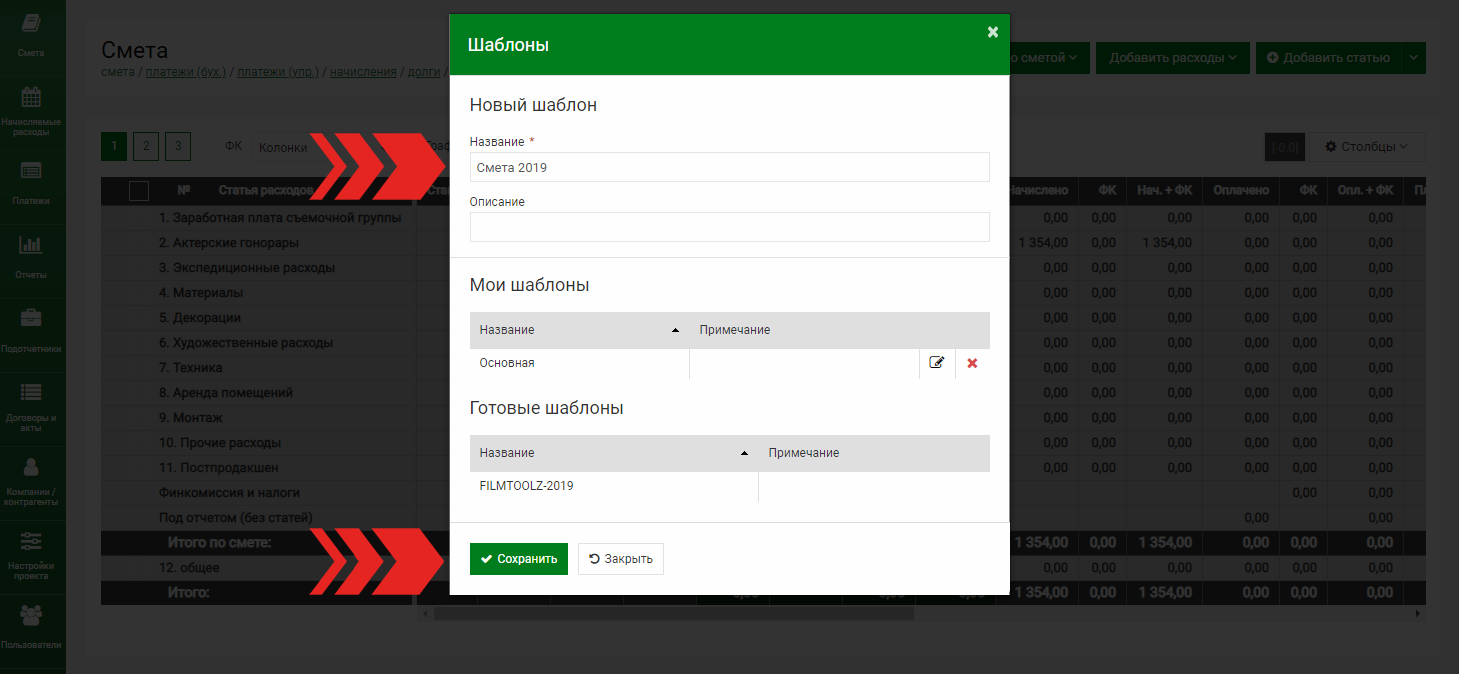Click the horizontal scrollbar under the table
The width and height of the screenshot is (1459, 674).
click(x=673, y=613)
